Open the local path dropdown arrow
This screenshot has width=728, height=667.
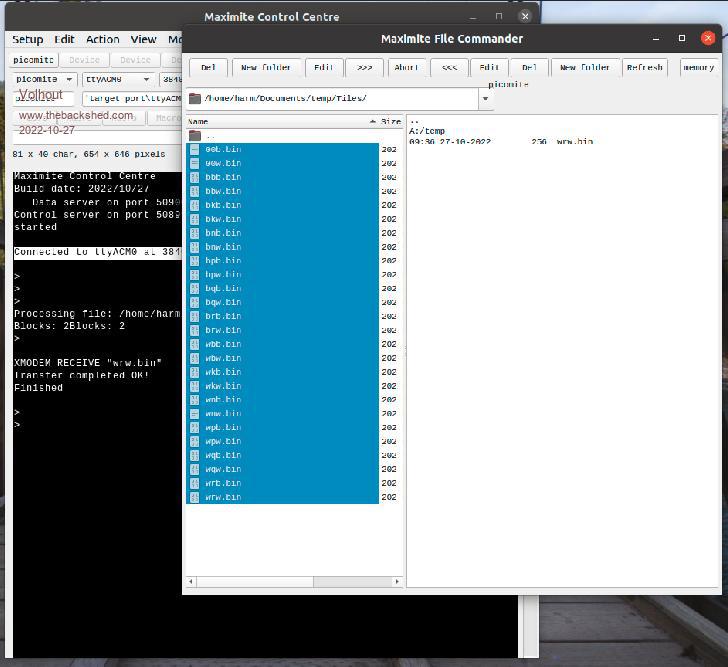click(x=486, y=99)
